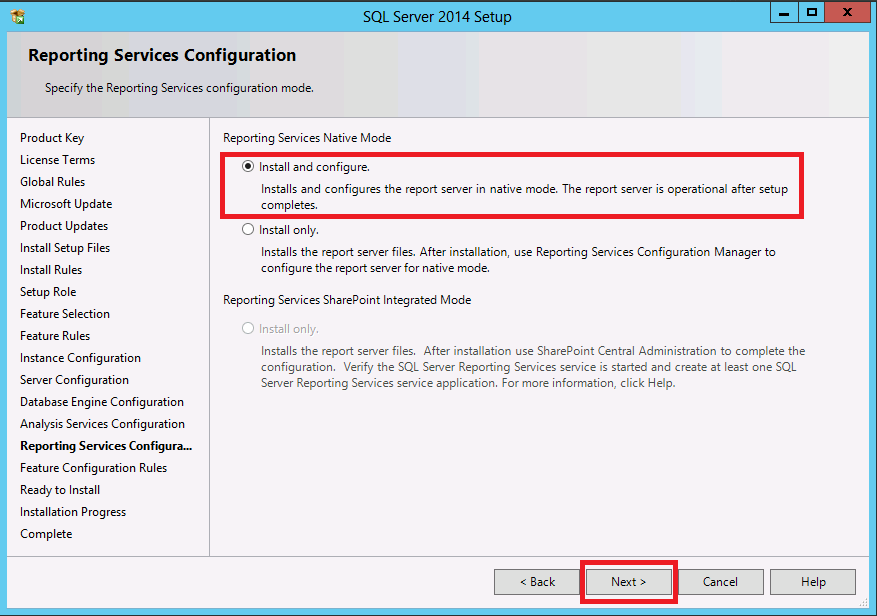Select SharePoint Integrated Mode Install only radio
This screenshot has width=877, height=616.
pyautogui.click(x=248, y=328)
